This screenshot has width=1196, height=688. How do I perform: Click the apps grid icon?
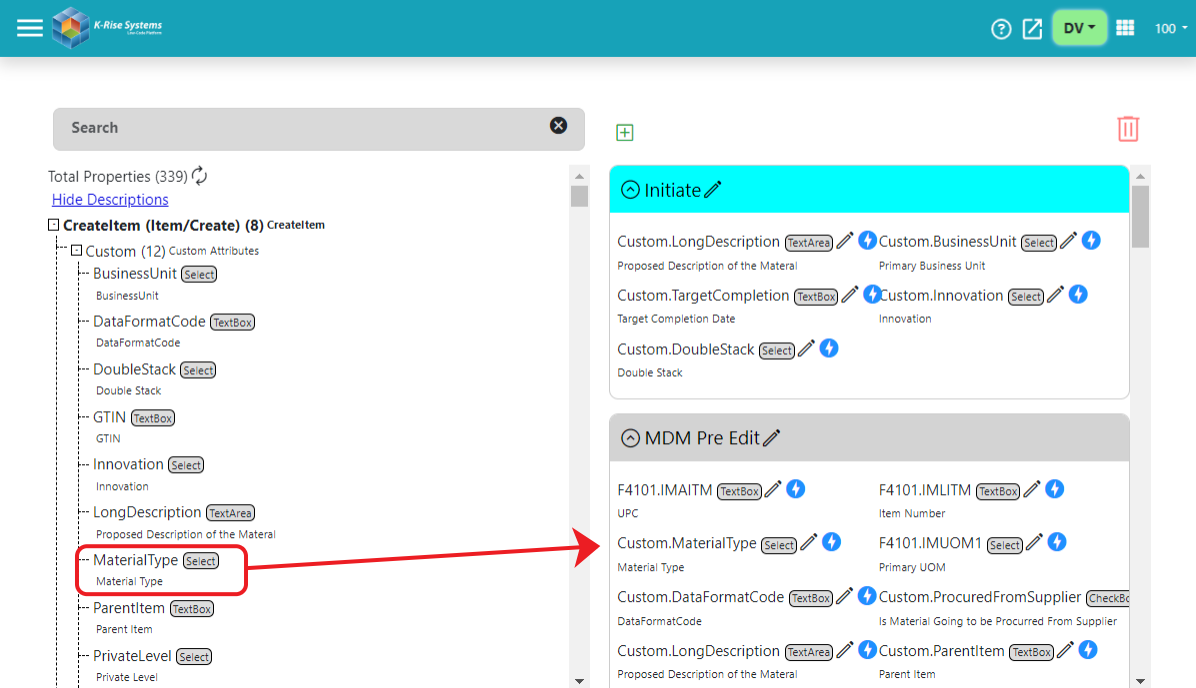click(x=1125, y=27)
